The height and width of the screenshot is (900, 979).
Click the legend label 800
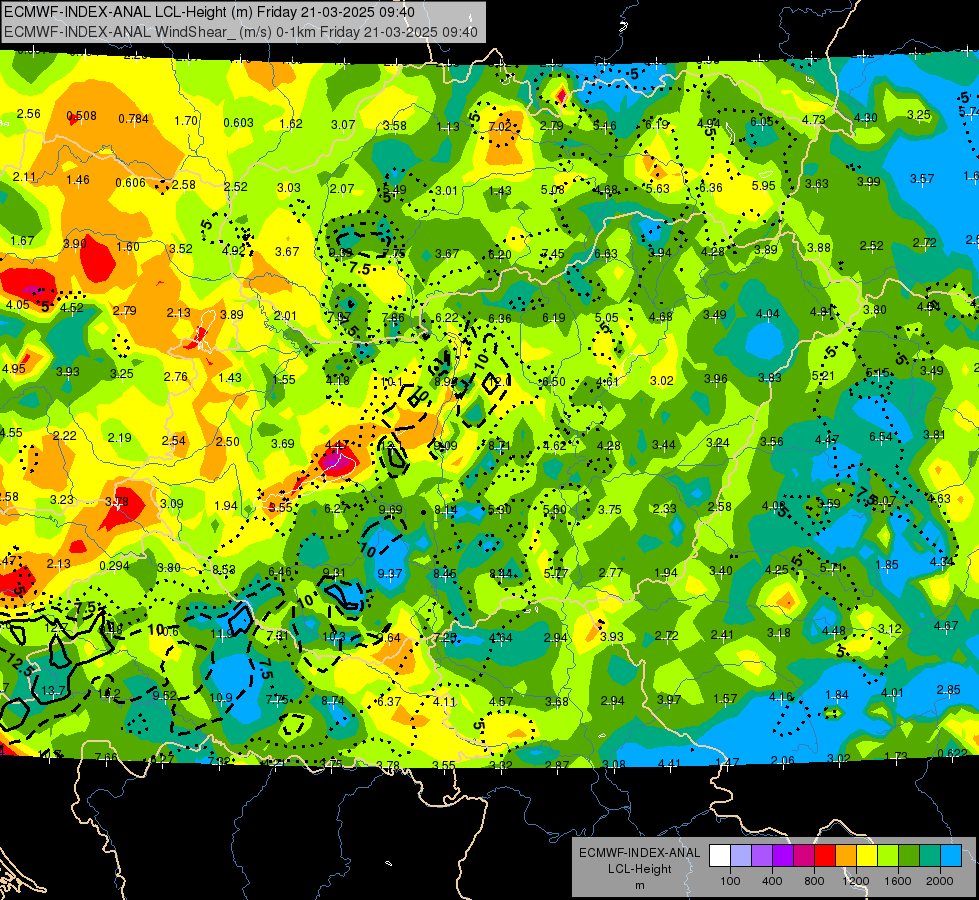click(814, 881)
